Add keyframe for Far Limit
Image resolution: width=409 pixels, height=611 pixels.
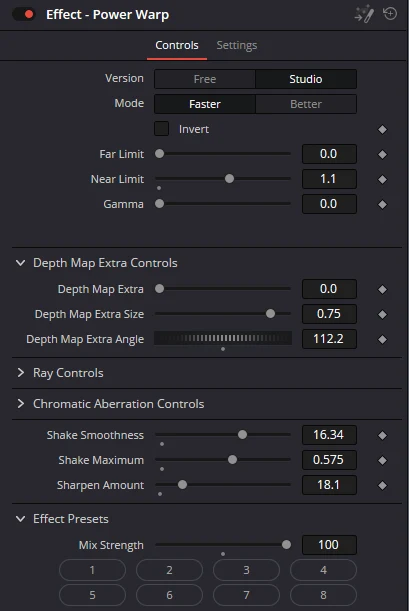point(383,154)
